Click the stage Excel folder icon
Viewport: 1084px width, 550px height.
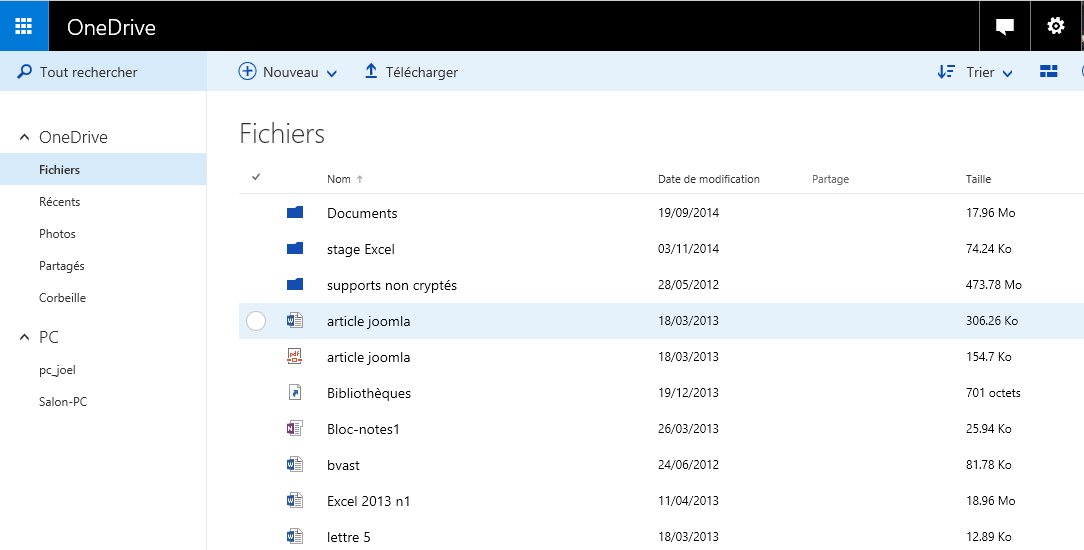point(295,248)
